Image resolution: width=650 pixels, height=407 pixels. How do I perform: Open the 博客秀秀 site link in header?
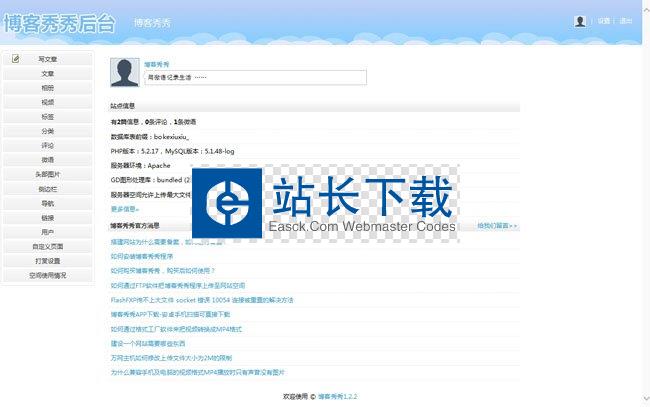tap(152, 23)
